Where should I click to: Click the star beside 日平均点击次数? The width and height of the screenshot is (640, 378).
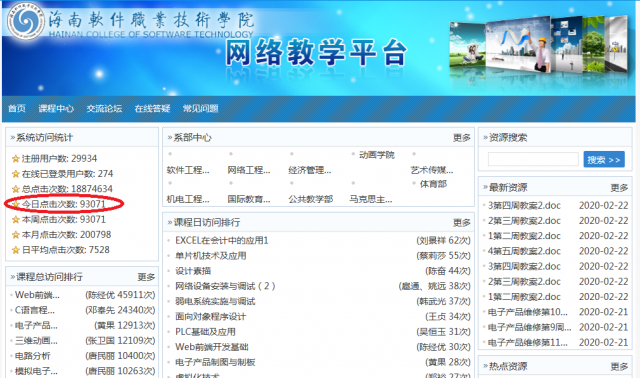[16, 250]
